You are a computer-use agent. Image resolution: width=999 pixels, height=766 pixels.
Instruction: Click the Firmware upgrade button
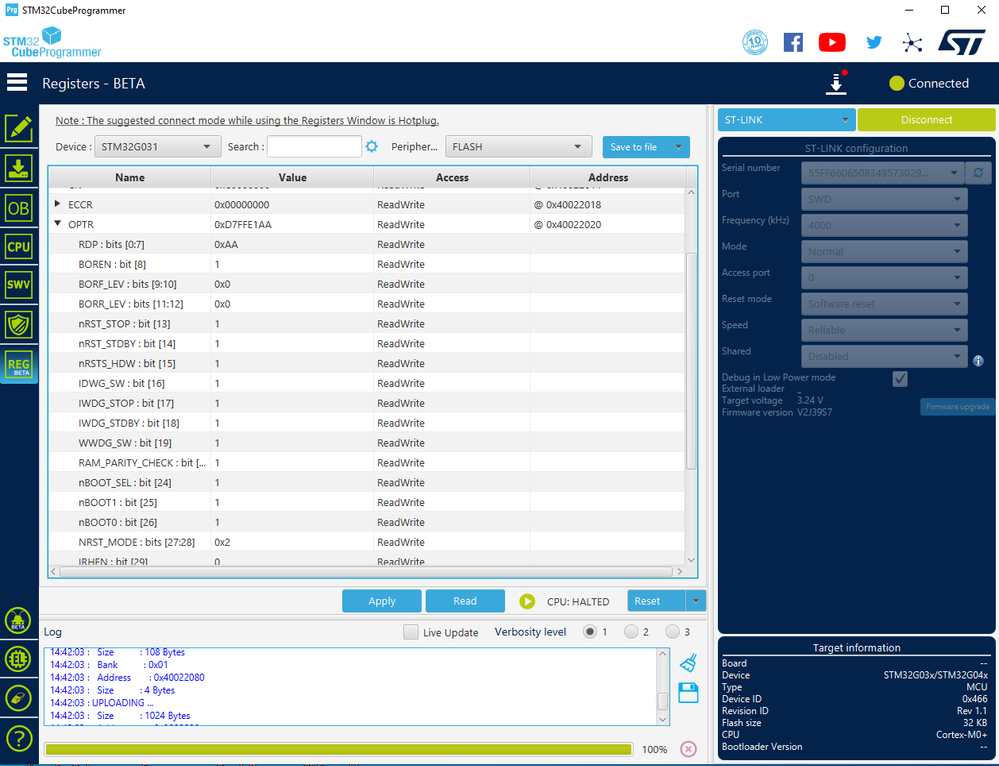click(x=957, y=407)
